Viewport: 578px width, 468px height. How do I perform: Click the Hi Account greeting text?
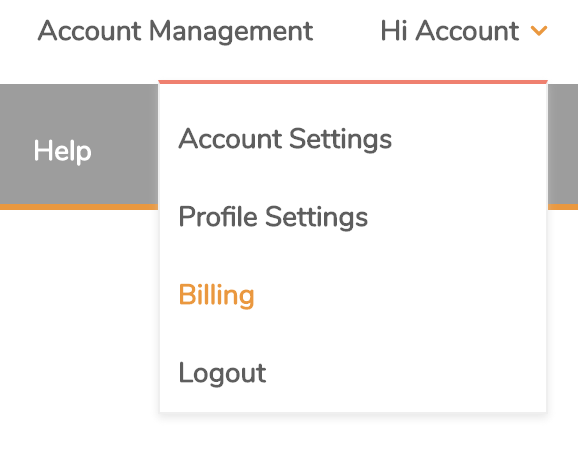pyautogui.click(x=450, y=31)
